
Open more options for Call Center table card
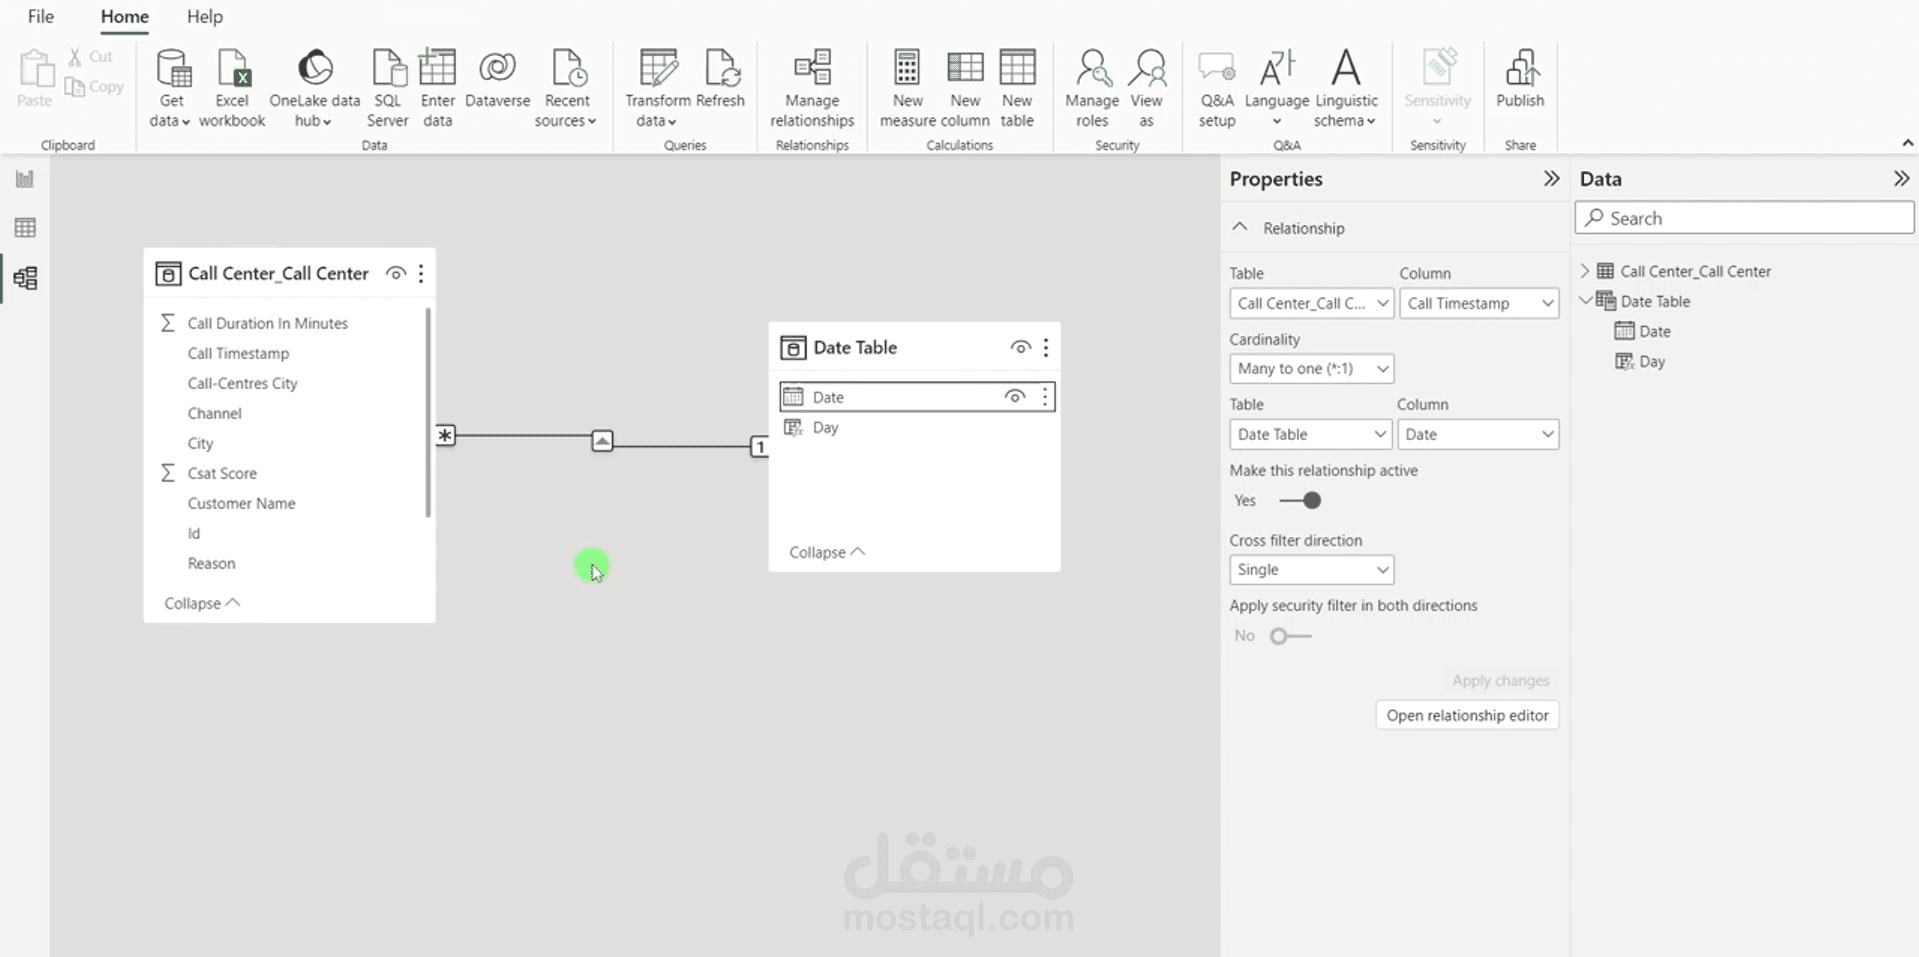(421, 273)
